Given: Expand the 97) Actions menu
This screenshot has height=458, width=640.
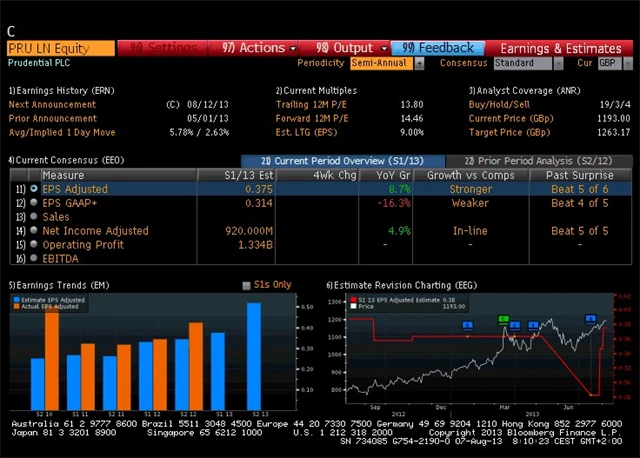Looking at the screenshot, I should [253, 48].
